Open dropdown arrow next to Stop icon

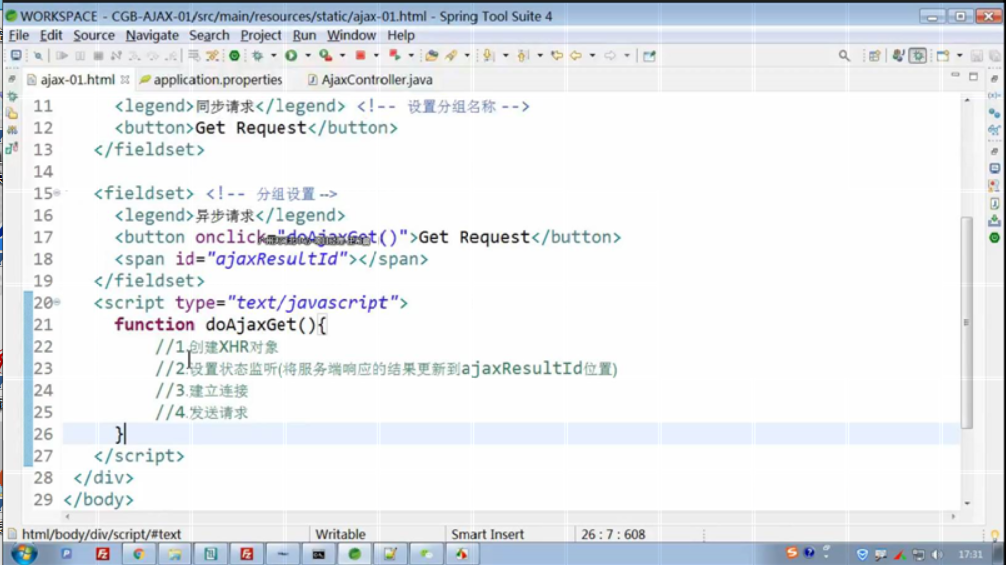[376, 56]
